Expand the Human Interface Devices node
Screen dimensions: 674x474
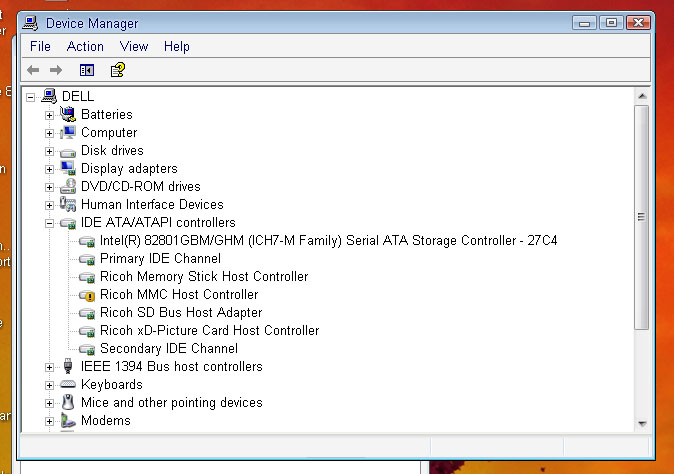click(49, 205)
